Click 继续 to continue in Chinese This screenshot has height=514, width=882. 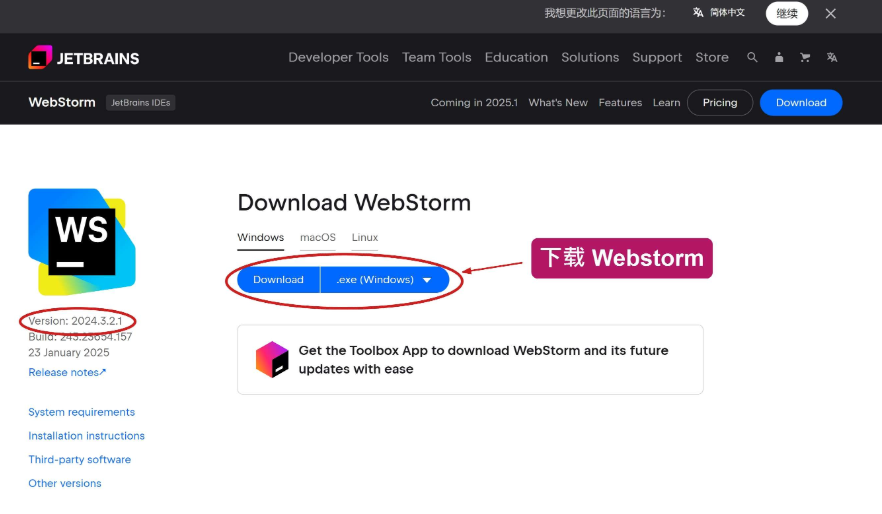click(x=787, y=13)
